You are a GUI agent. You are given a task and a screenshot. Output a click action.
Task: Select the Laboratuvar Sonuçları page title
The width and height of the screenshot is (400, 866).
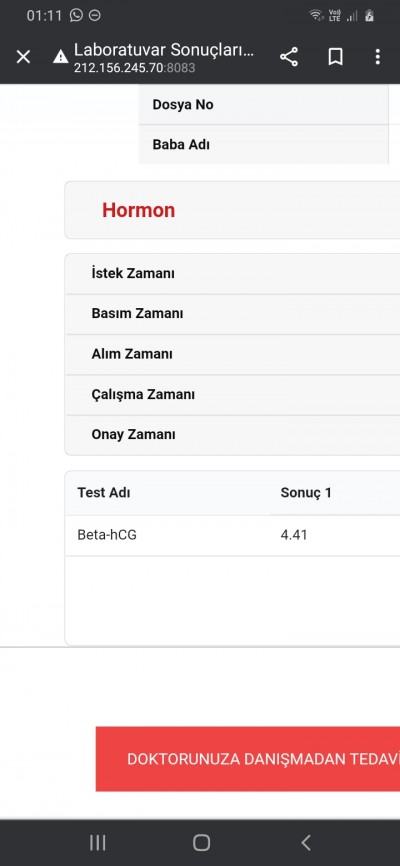click(x=164, y=50)
